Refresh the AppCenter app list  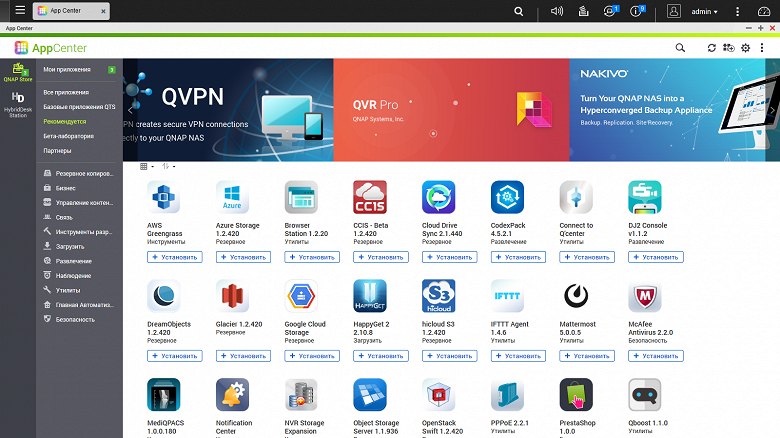point(711,48)
